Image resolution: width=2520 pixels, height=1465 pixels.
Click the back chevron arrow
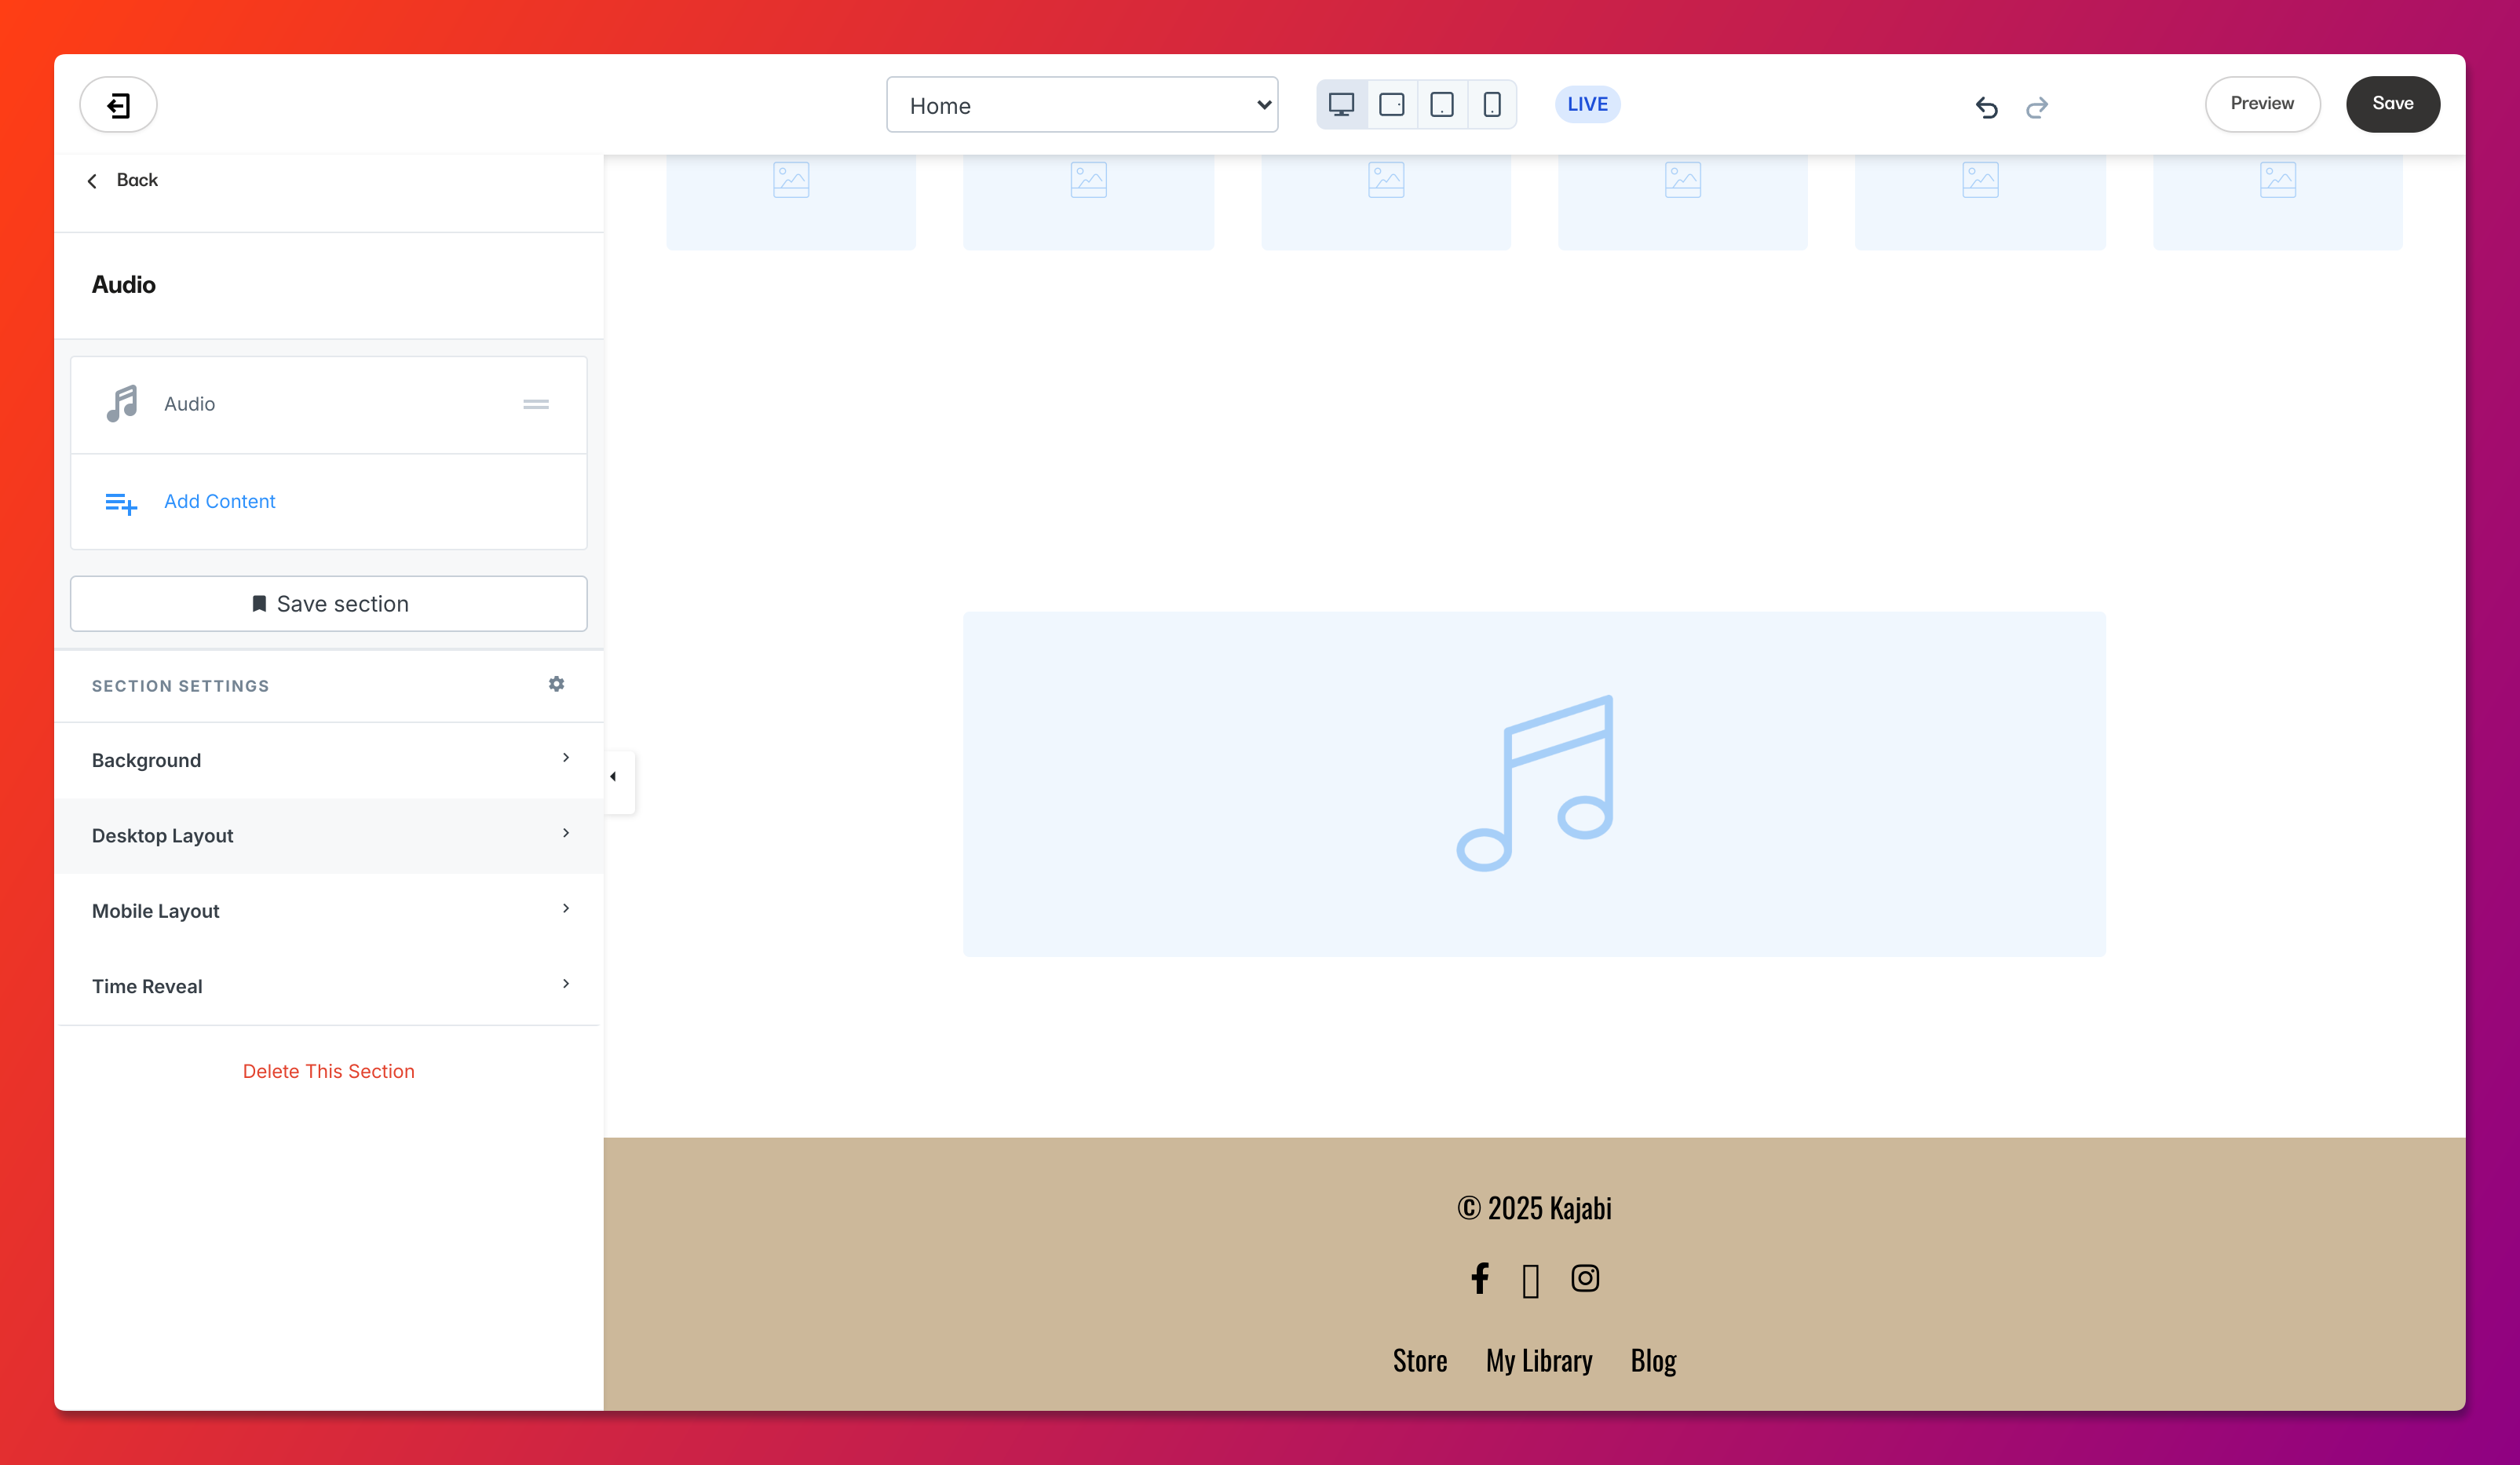[92, 181]
